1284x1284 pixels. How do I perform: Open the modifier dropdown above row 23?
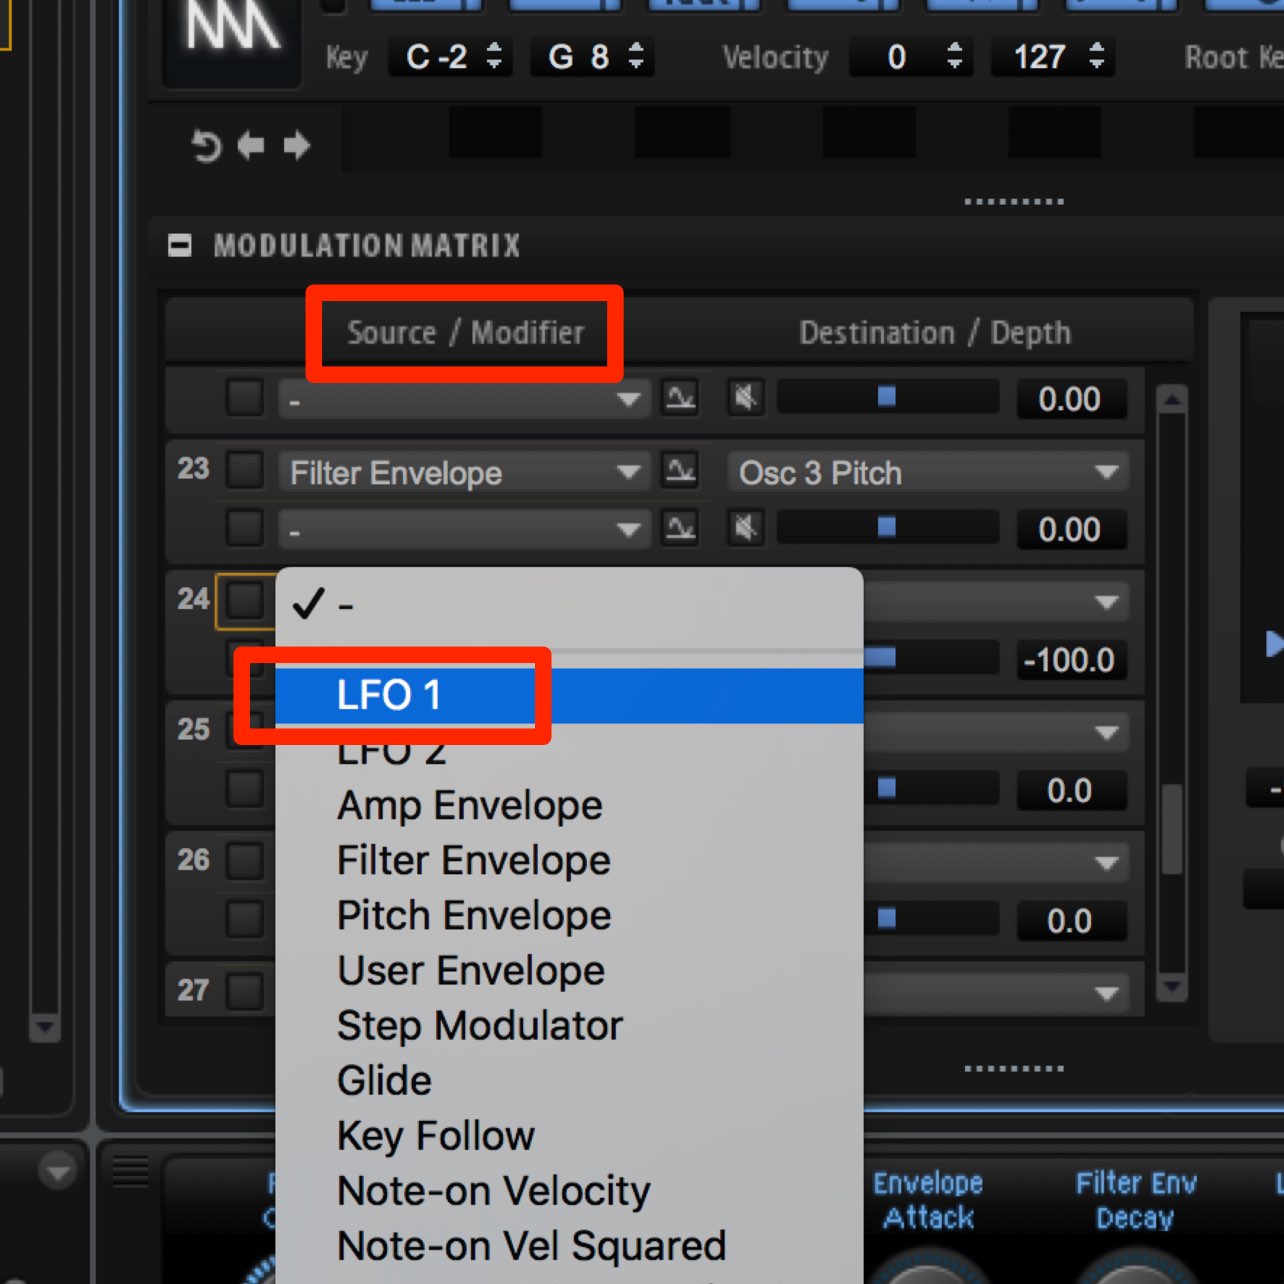464,399
